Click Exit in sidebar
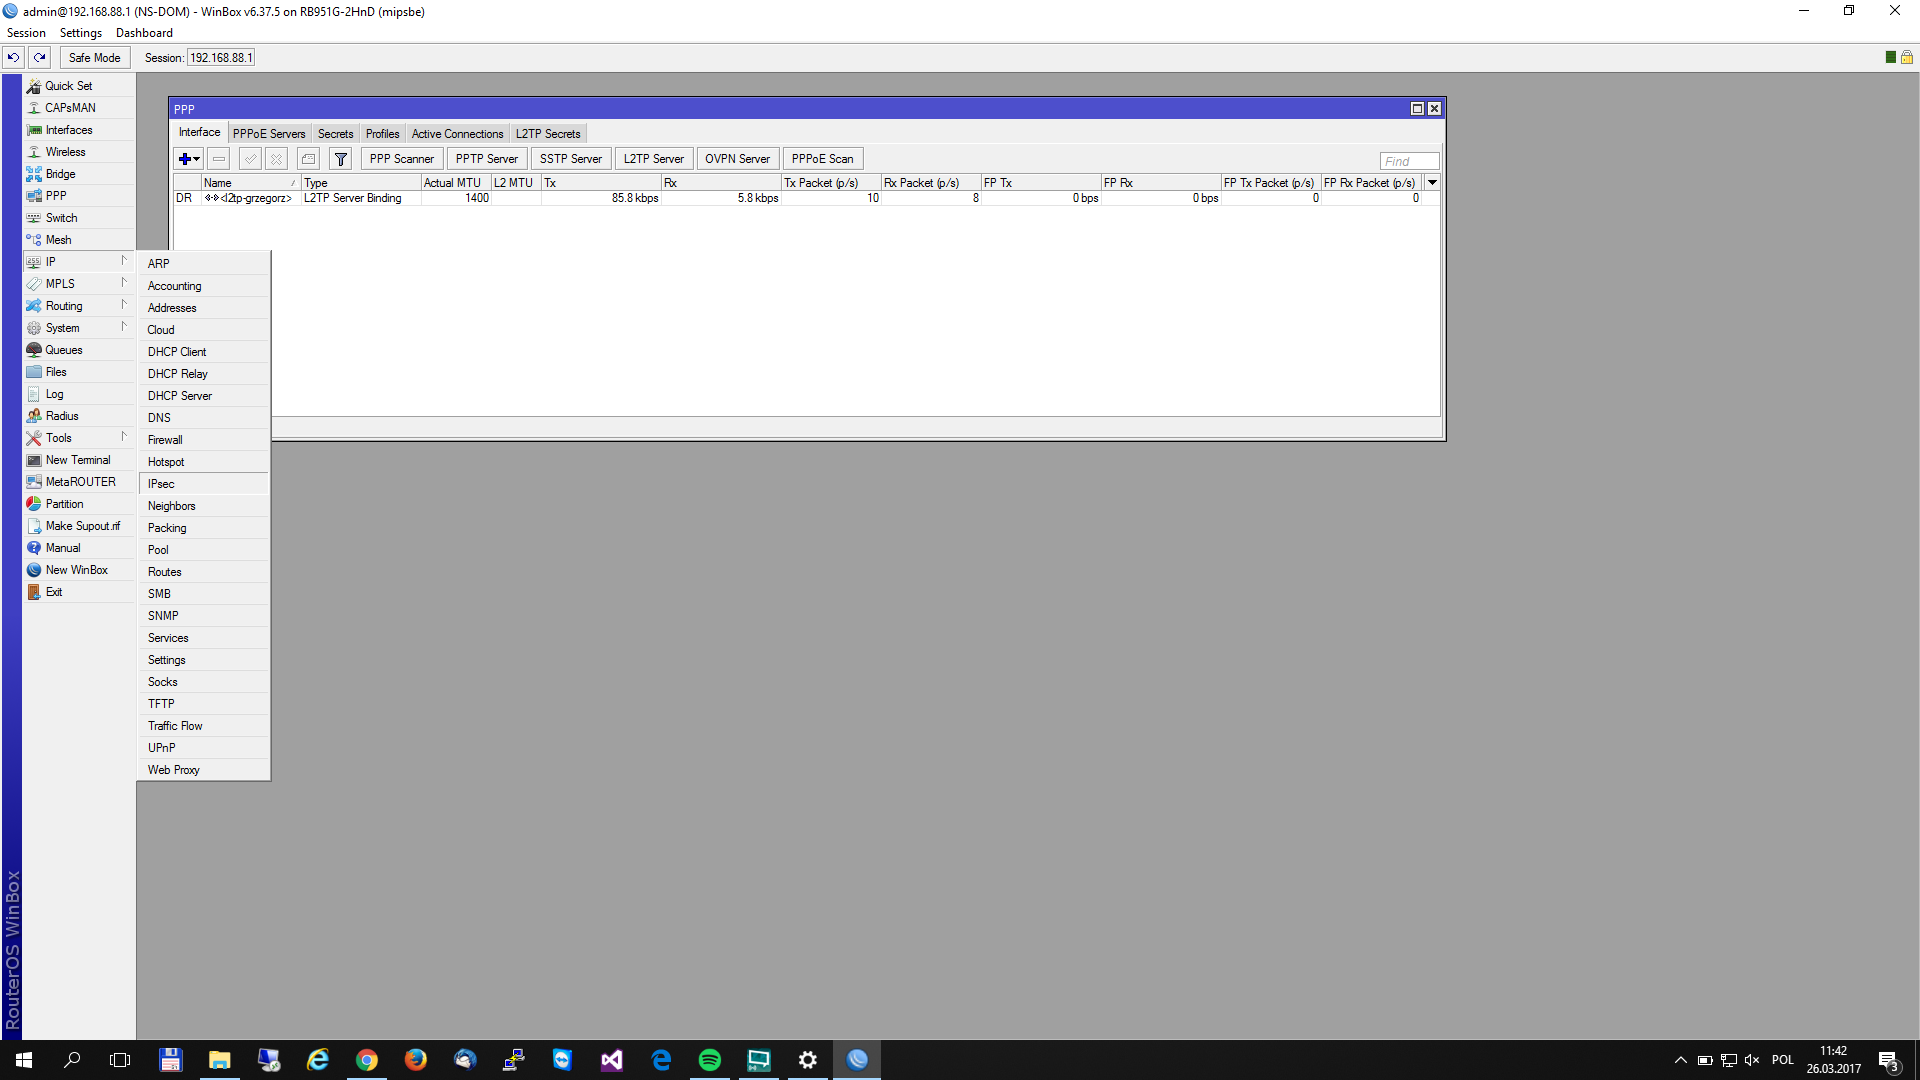Viewport: 1920px width, 1080px height. (79, 592)
